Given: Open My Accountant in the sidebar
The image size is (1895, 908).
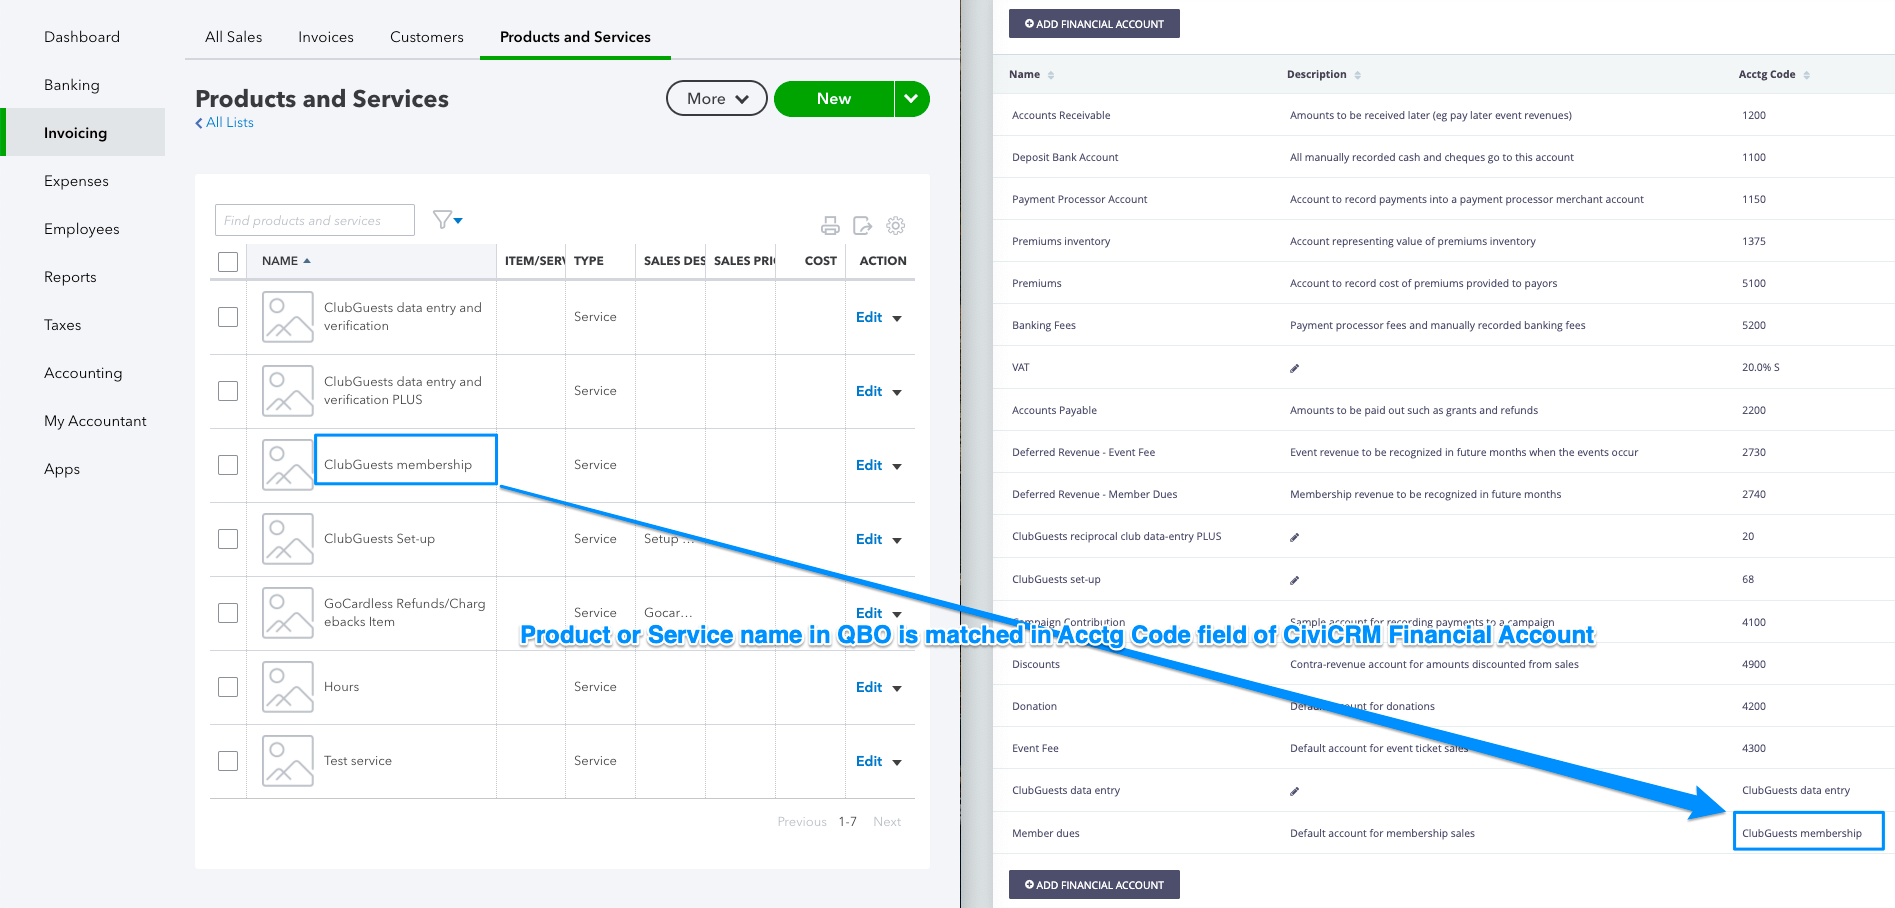Looking at the screenshot, I should (95, 421).
